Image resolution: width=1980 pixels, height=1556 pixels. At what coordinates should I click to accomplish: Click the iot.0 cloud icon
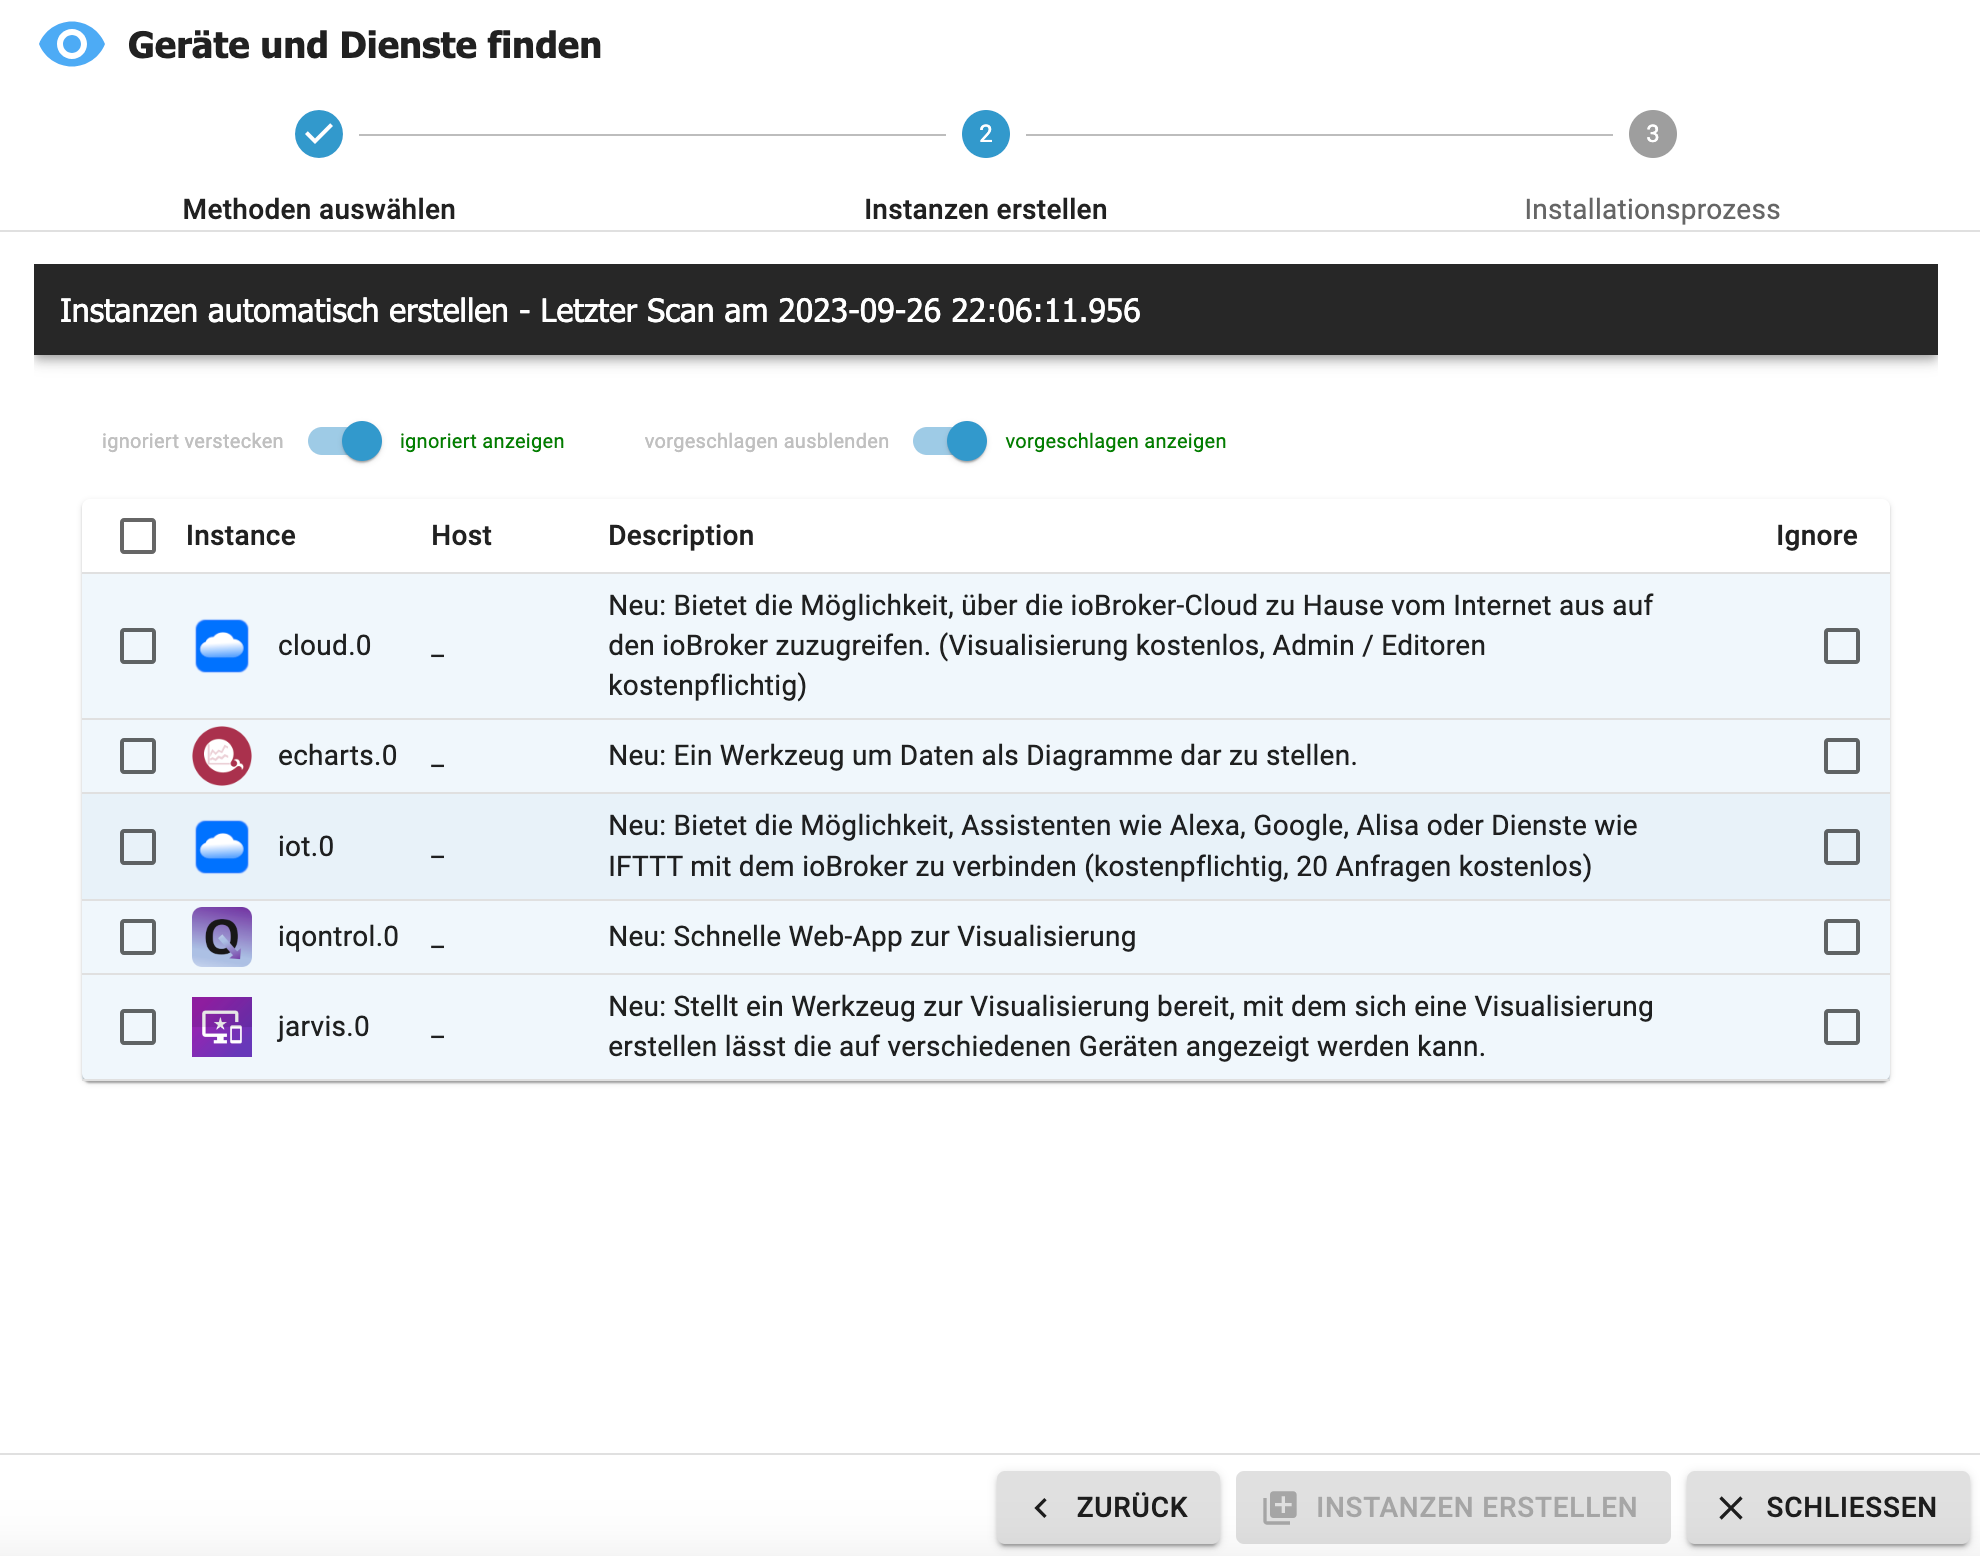tap(222, 847)
